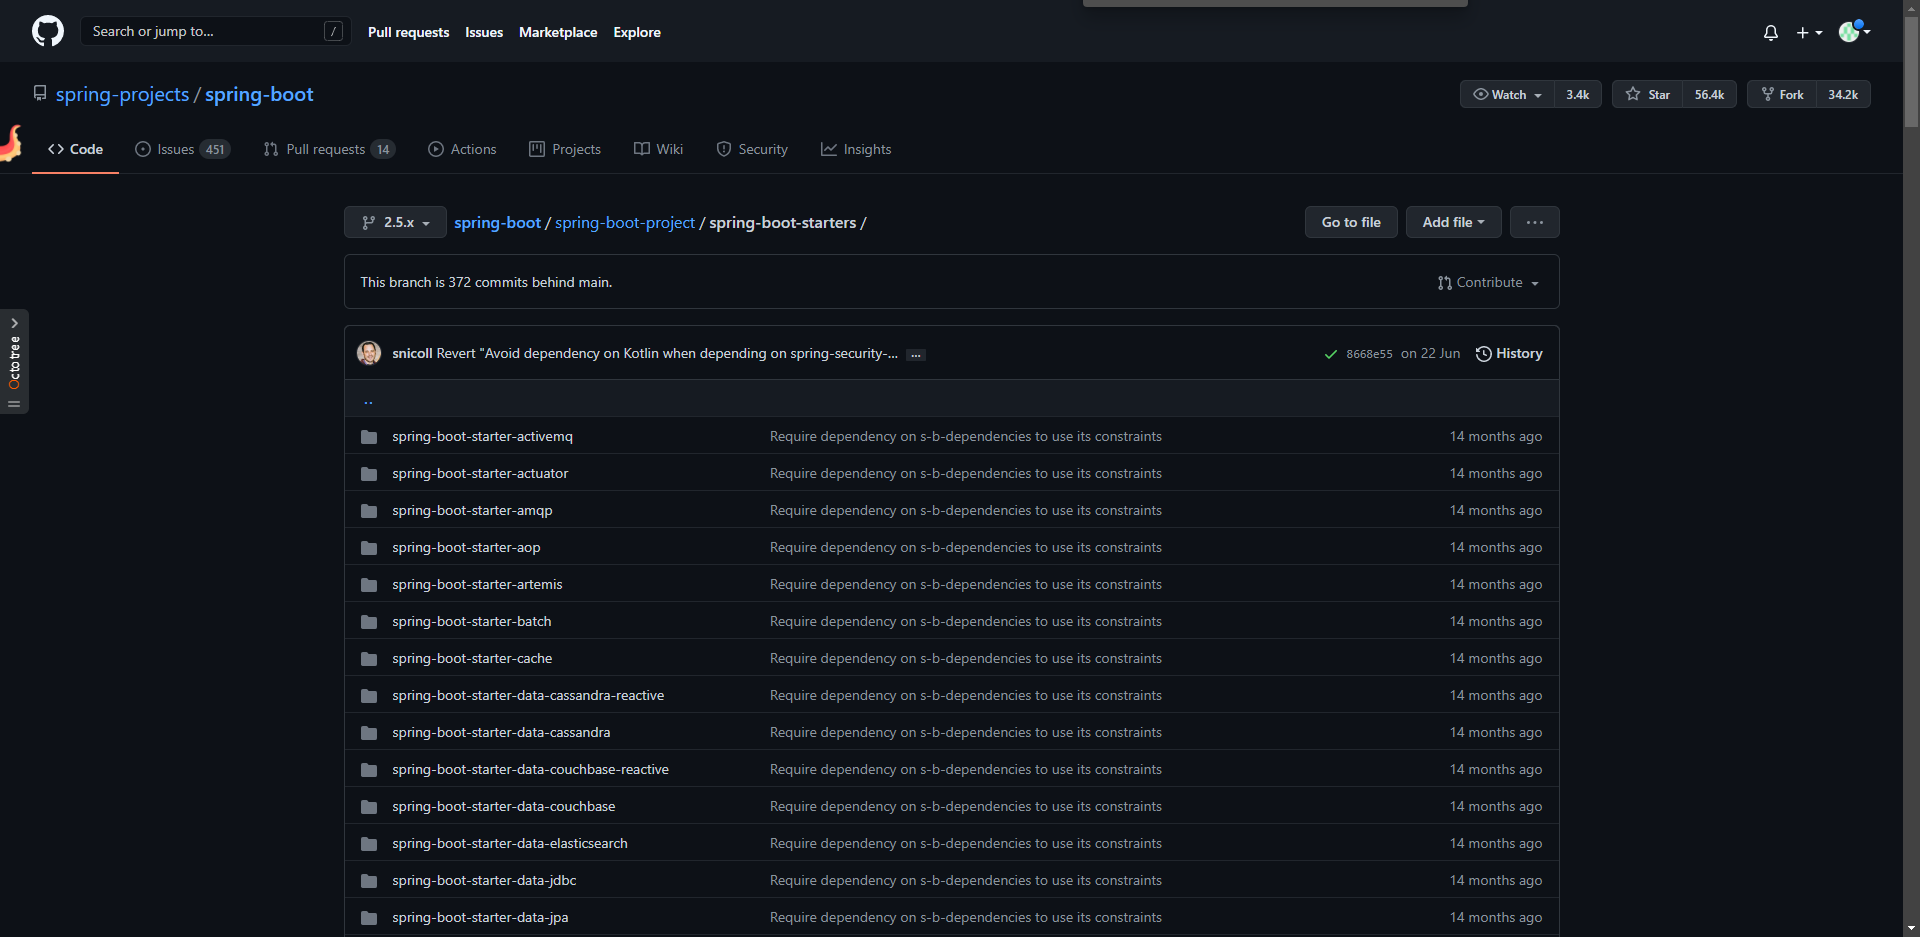The width and height of the screenshot is (1920, 937).
Task: Click folder icon for spring-boot-starter-data-elasticsearch
Action: click(x=369, y=844)
